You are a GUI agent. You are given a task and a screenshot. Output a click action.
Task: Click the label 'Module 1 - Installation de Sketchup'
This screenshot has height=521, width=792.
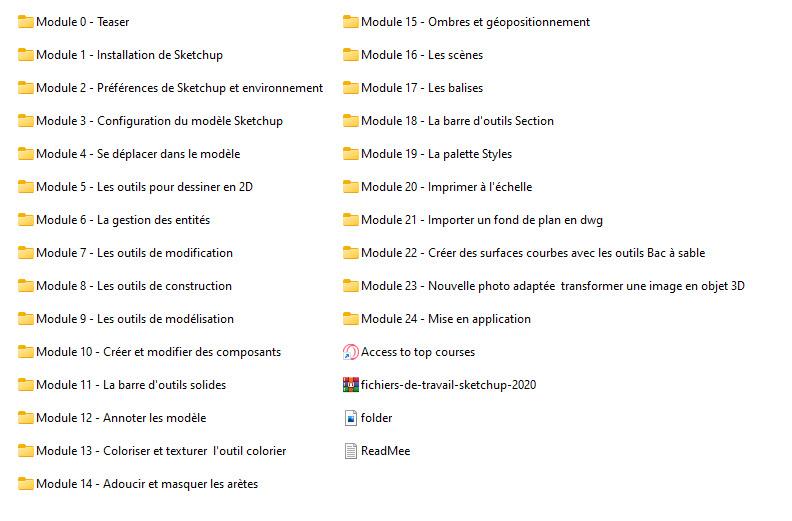[x=129, y=55]
